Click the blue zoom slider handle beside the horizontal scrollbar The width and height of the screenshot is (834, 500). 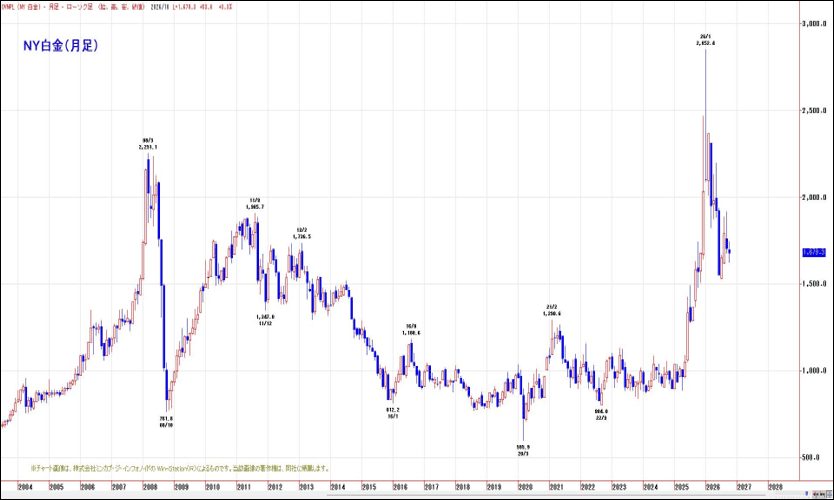pyautogui.click(x=807, y=494)
